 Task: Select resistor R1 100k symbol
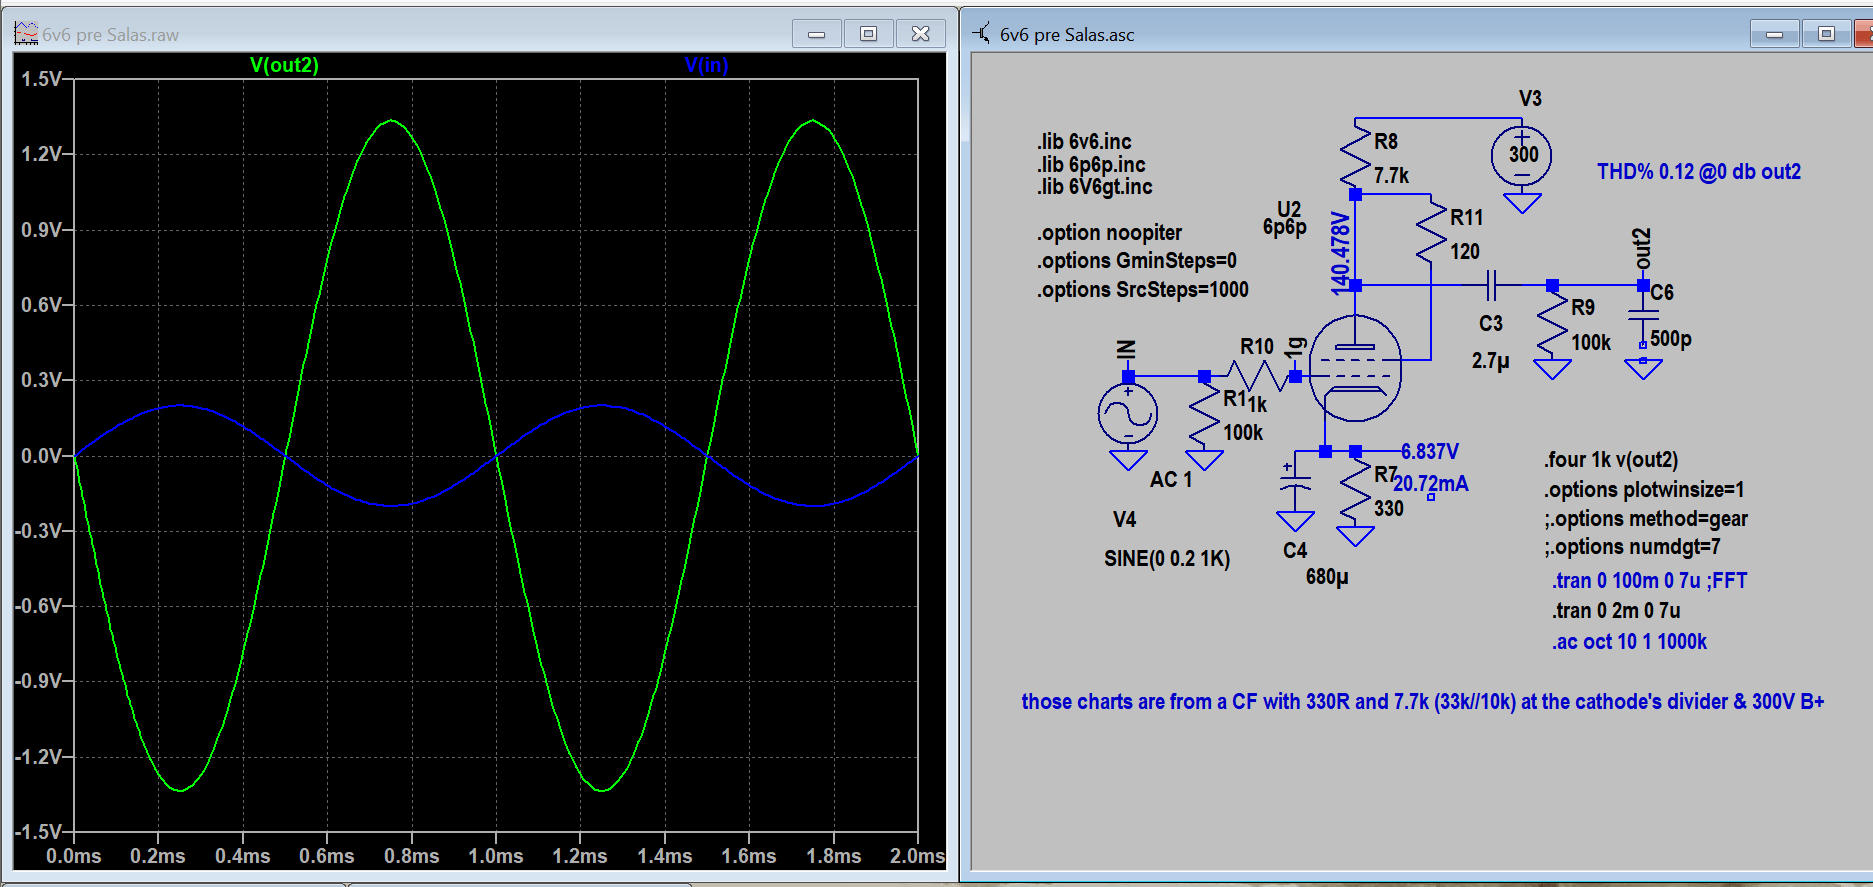click(1204, 414)
